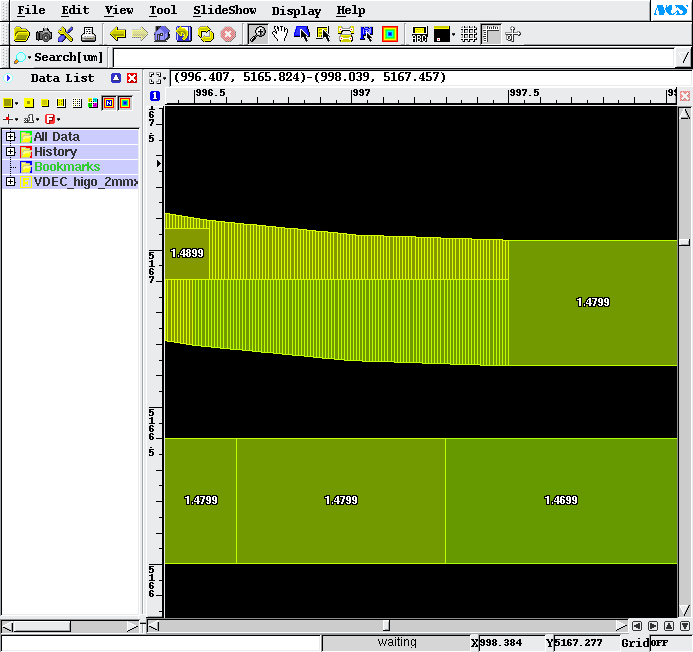
Task: Close the layout view with red X
Action: point(685,96)
